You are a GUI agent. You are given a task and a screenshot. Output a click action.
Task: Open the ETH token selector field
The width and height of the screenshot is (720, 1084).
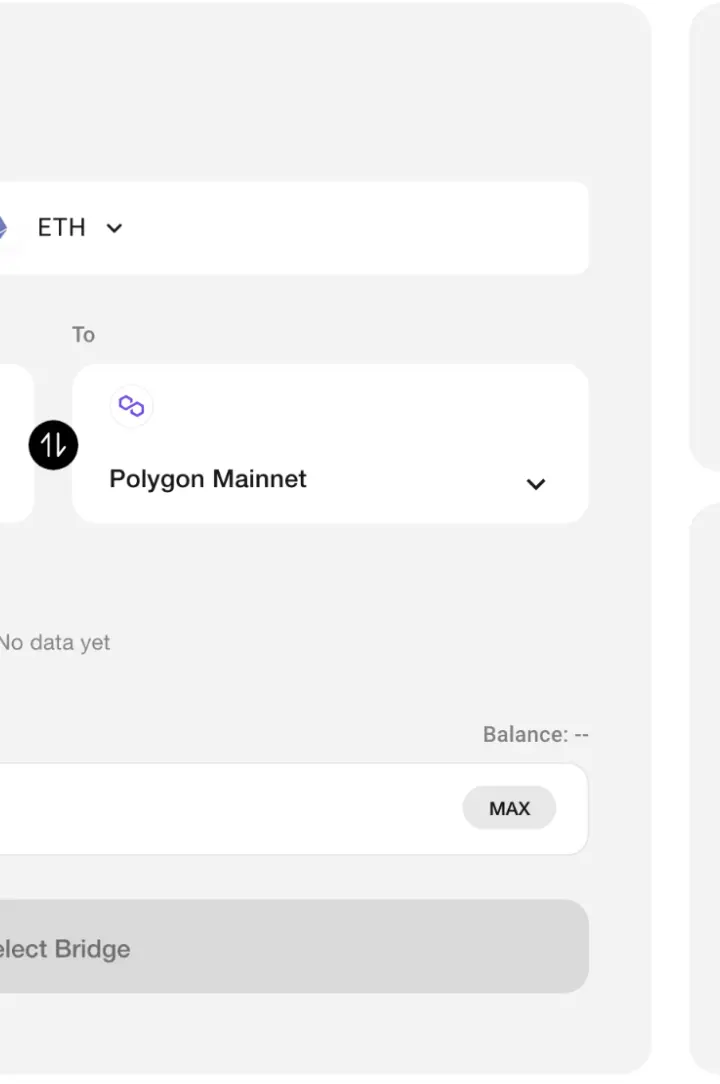(x=300, y=228)
